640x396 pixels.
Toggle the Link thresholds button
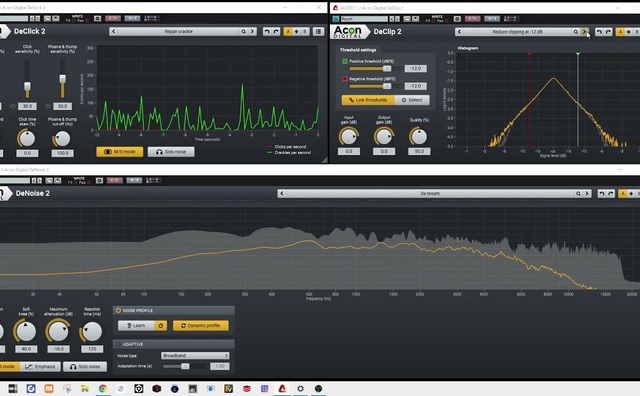[368, 100]
